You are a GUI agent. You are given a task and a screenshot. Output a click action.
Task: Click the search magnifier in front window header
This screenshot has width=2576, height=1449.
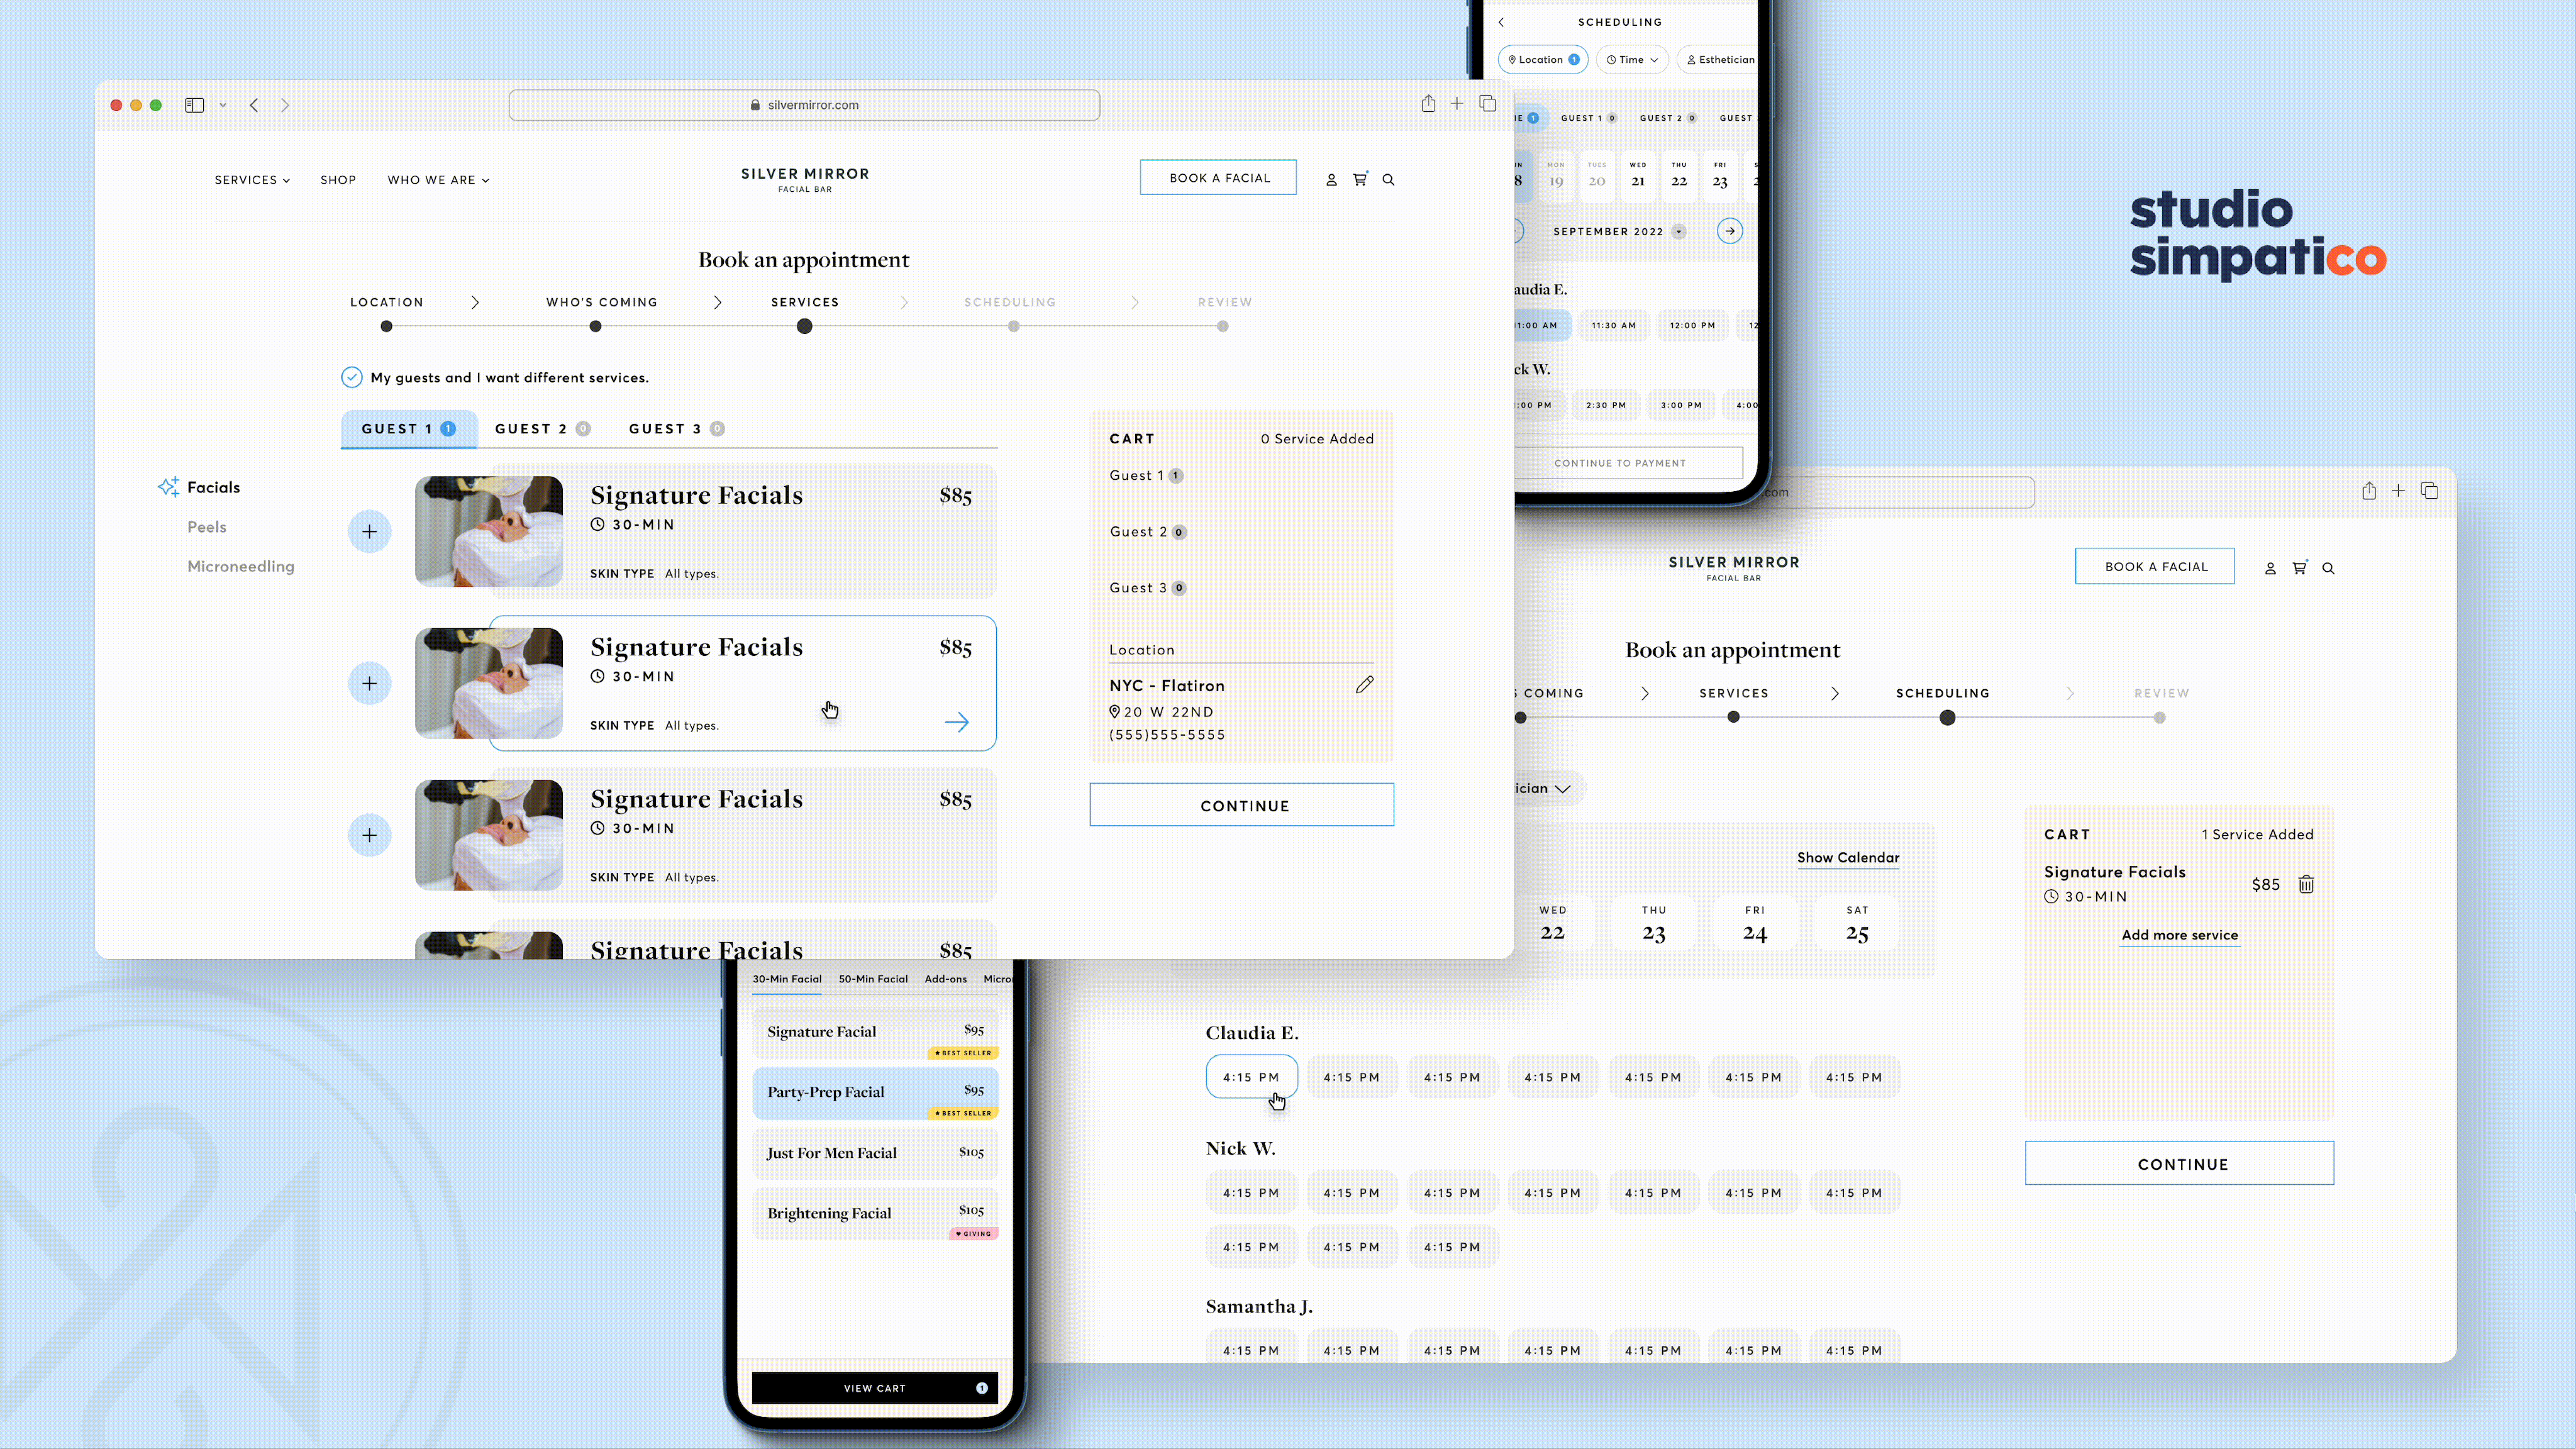tap(1388, 180)
